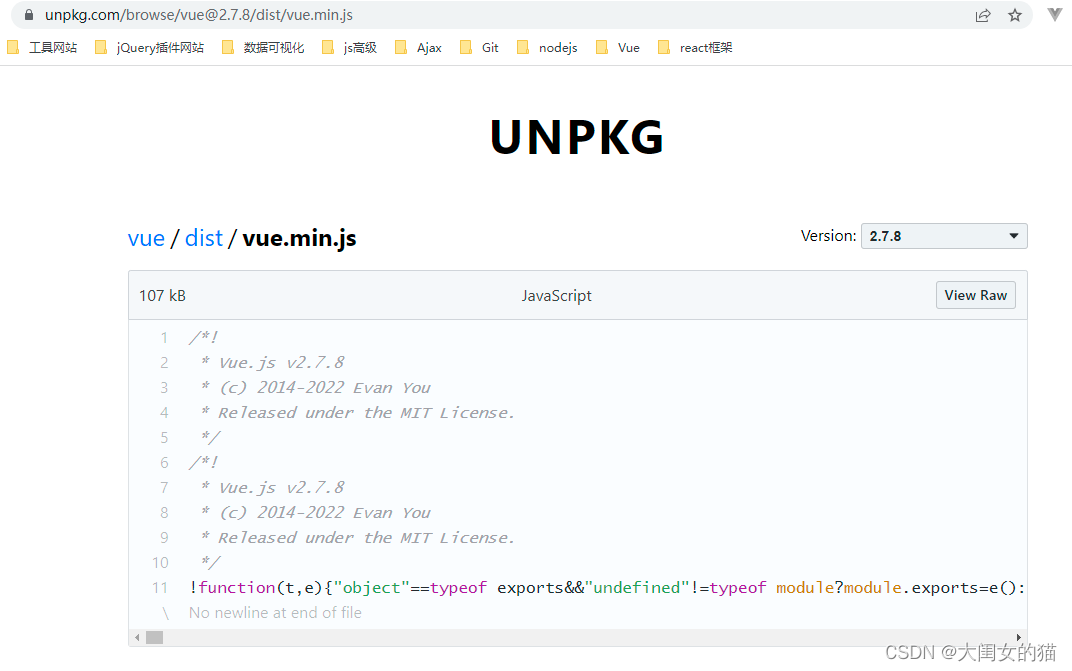This screenshot has height=671, width=1072.
Task: Open the nodejs bookmark folder
Action: tap(548, 47)
